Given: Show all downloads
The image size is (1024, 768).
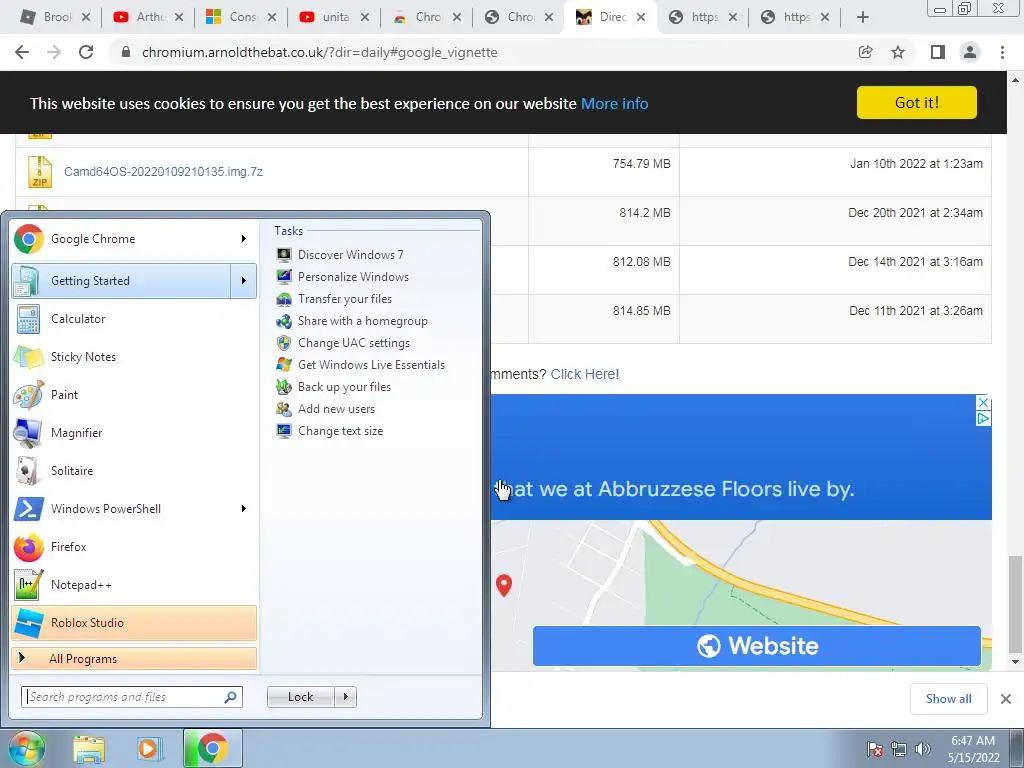Looking at the screenshot, I should tap(948, 699).
